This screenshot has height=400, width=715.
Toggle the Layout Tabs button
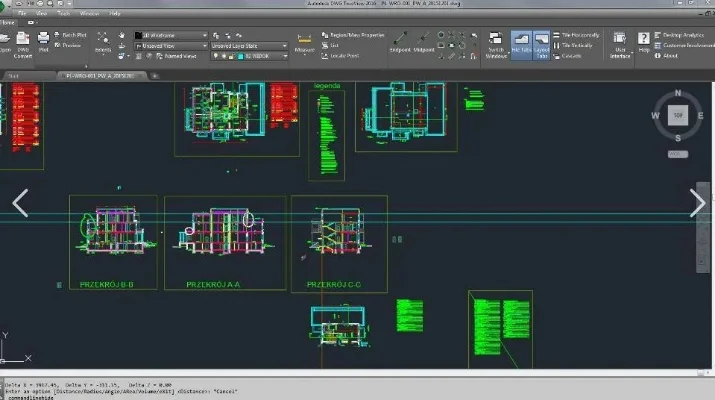(x=541, y=44)
